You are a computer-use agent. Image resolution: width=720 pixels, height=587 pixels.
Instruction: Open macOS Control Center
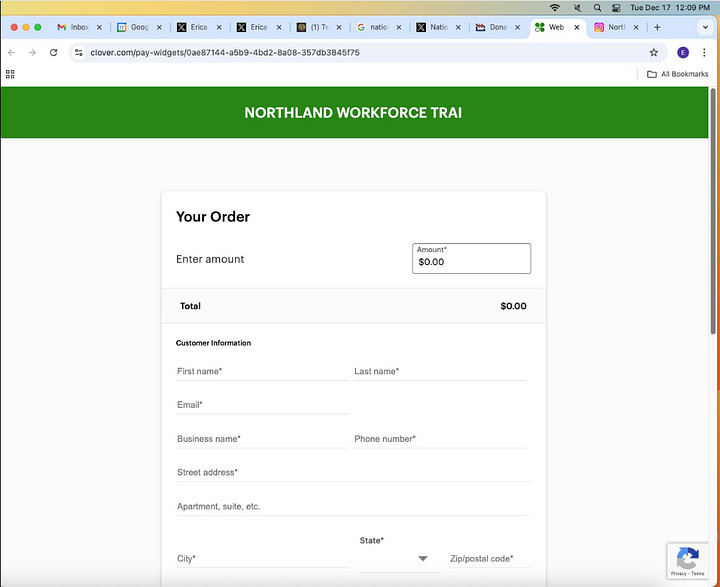click(x=616, y=7)
